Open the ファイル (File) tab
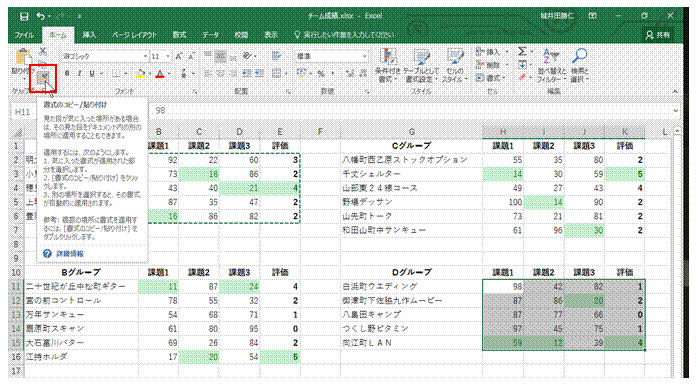 24,35
